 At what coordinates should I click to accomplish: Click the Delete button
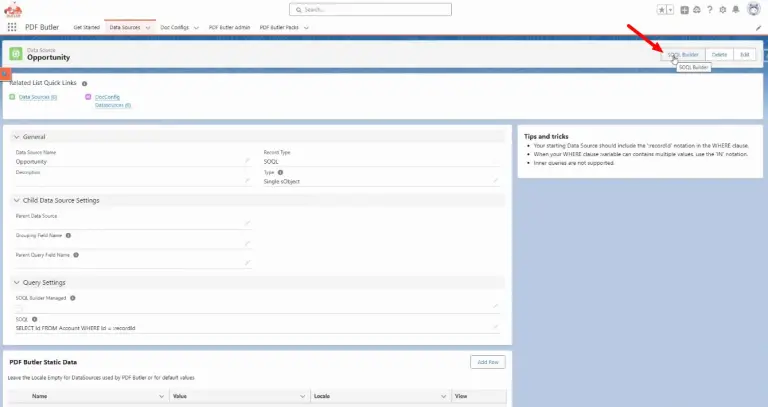(720, 54)
